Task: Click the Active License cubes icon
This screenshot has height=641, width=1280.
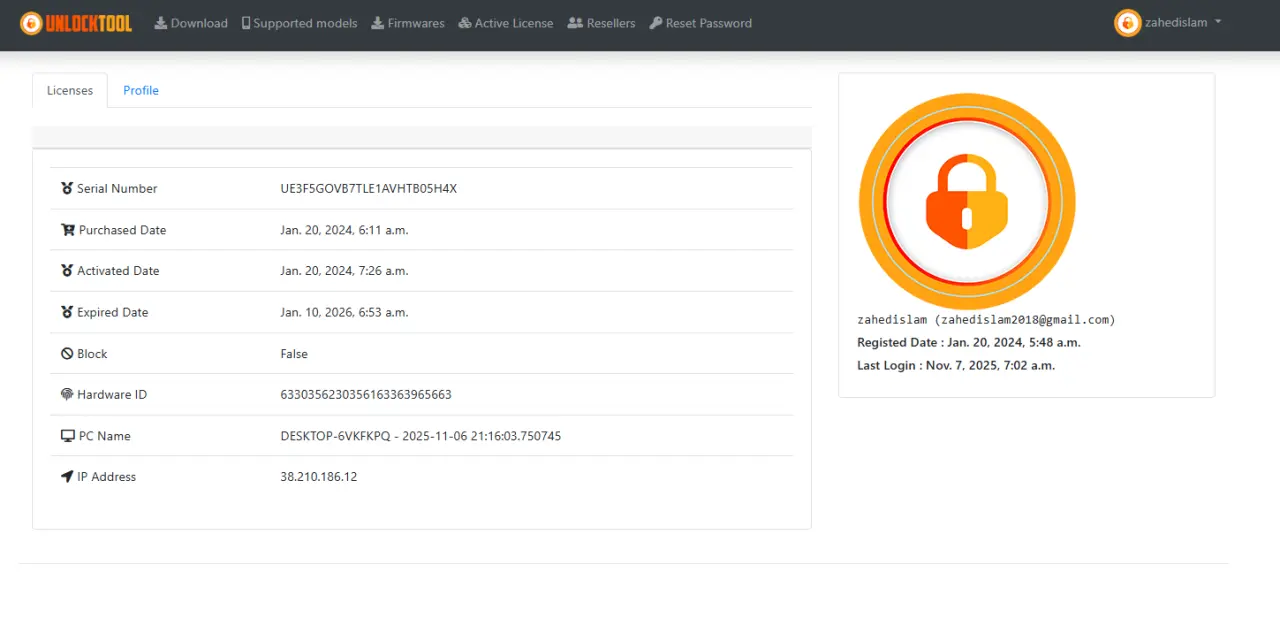Action: (465, 23)
